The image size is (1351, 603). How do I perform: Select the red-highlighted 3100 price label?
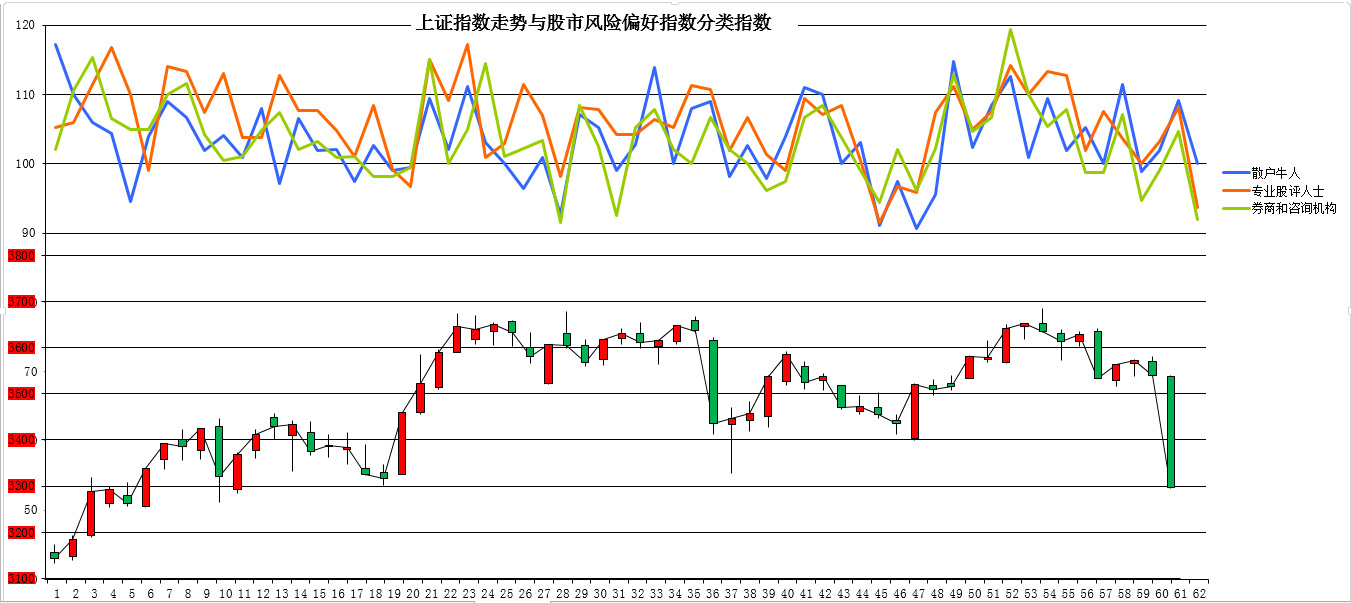tap(21, 579)
